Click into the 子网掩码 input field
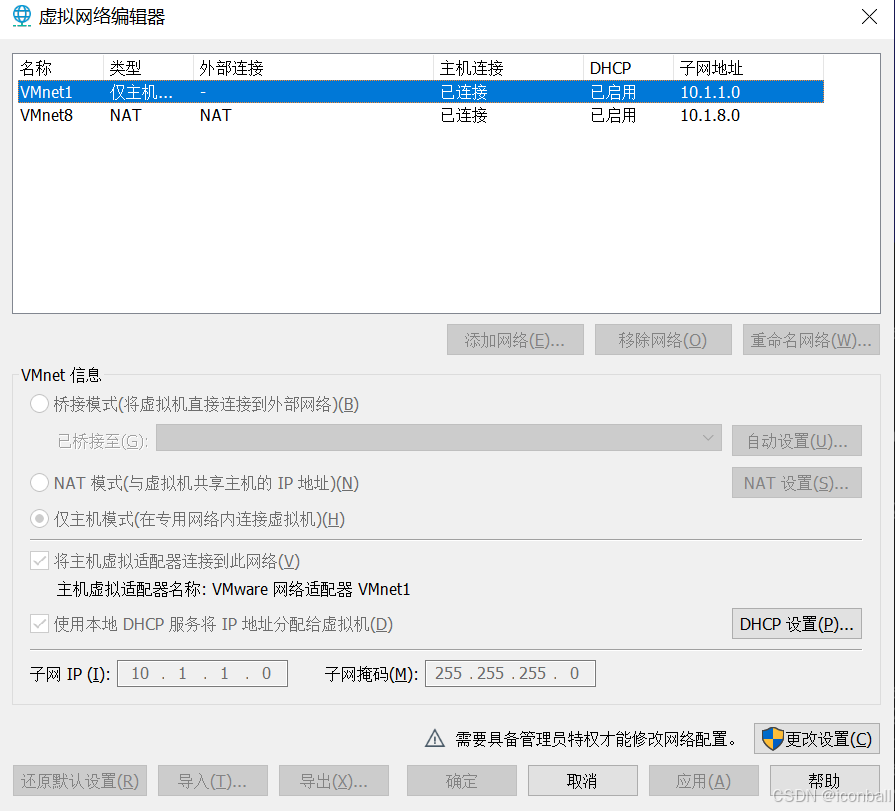Viewport: 895px width, 811px height. click(x=510, y=673)
